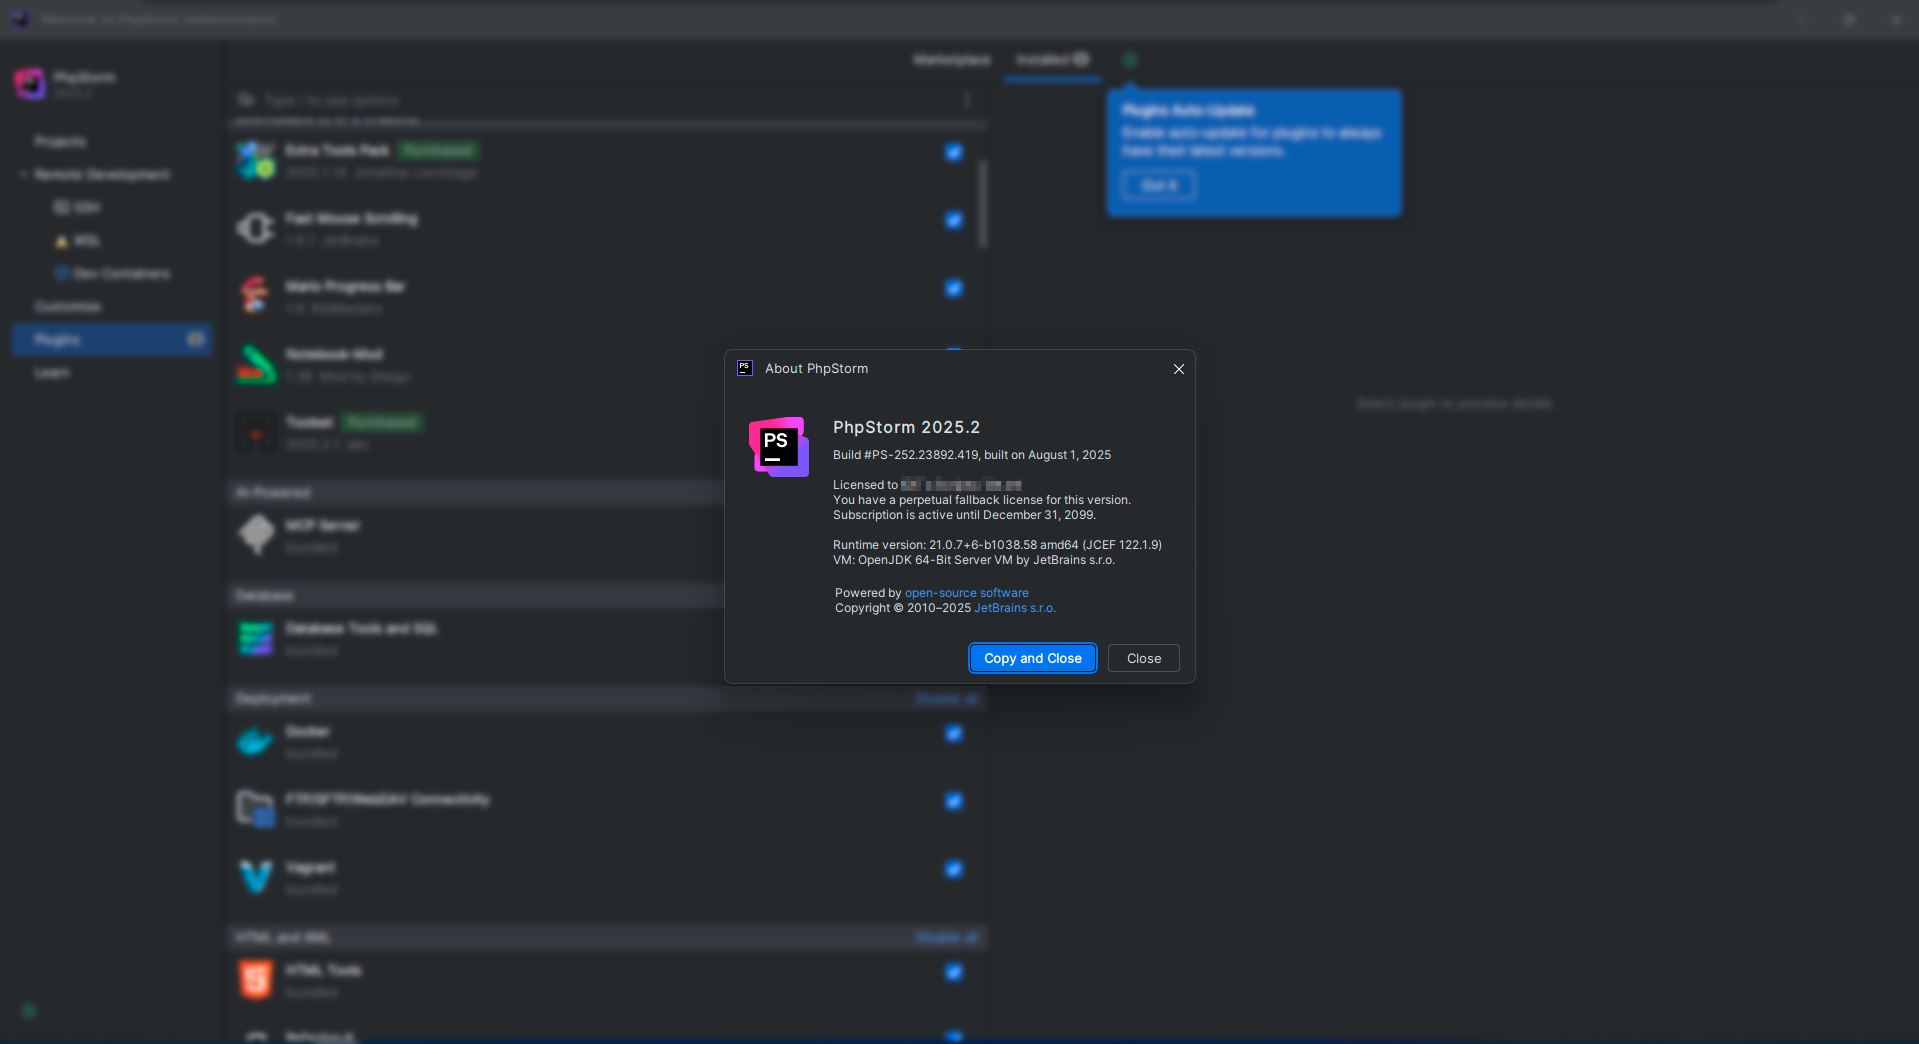This screenshot has width=1919, height=1044.
Task: Switch to the Marketplace tab
Action: click(952, 60)
